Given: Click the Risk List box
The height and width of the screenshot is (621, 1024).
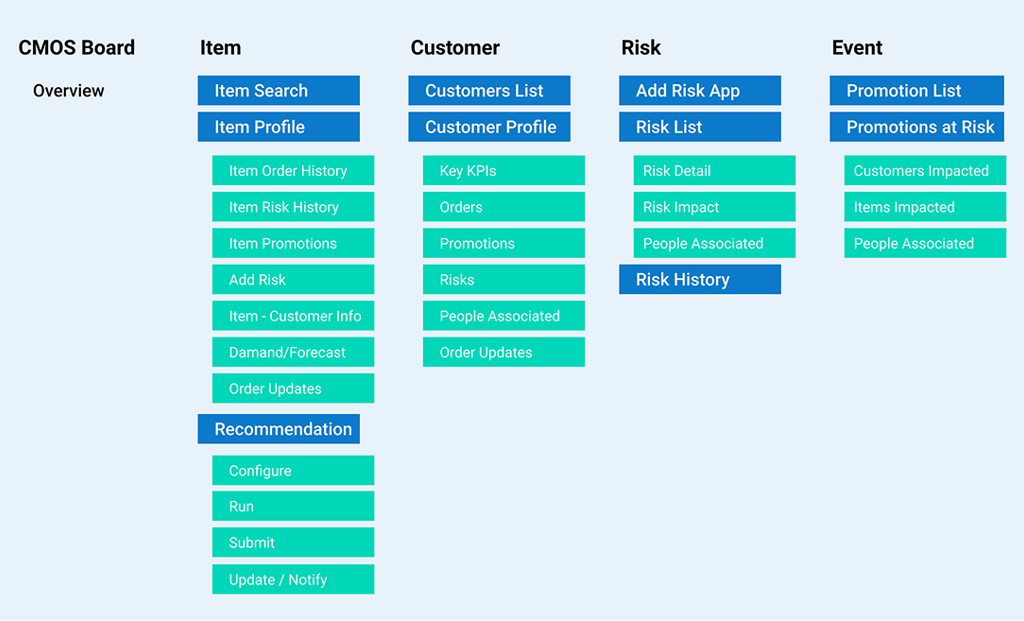Looking at the screenshot, I should click(x=699, y=127).
